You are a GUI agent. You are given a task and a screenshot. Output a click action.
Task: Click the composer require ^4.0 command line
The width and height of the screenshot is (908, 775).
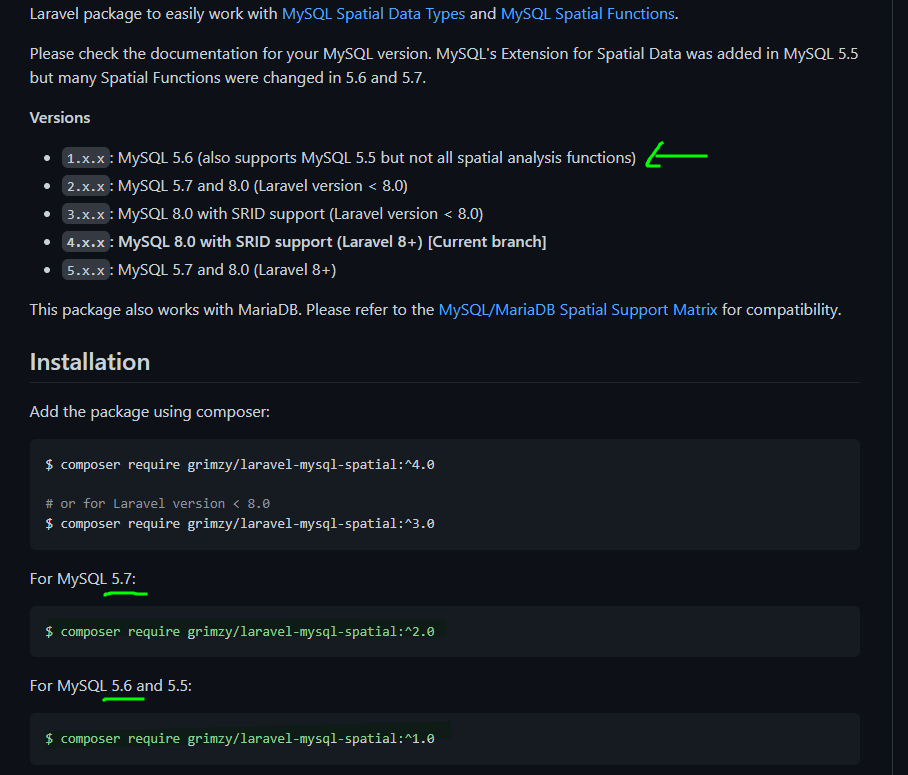pyautogui.click(x=240, y=465)
